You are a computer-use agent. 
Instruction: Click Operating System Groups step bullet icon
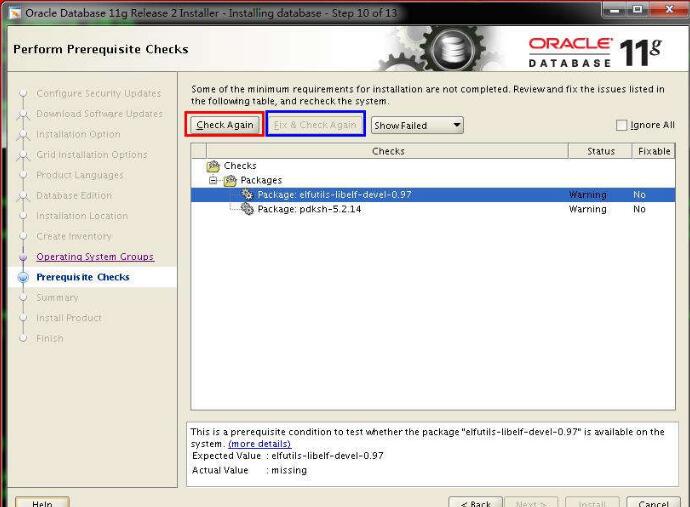(23, 257)
